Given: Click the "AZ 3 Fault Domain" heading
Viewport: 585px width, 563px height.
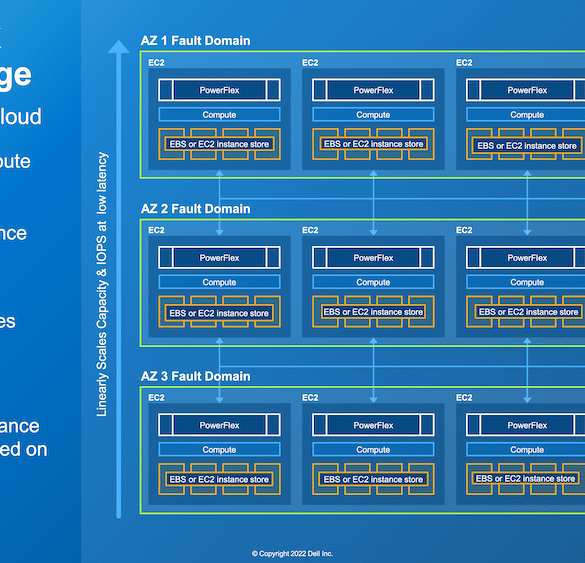Looking at the screenshot, I should (195, 376).
